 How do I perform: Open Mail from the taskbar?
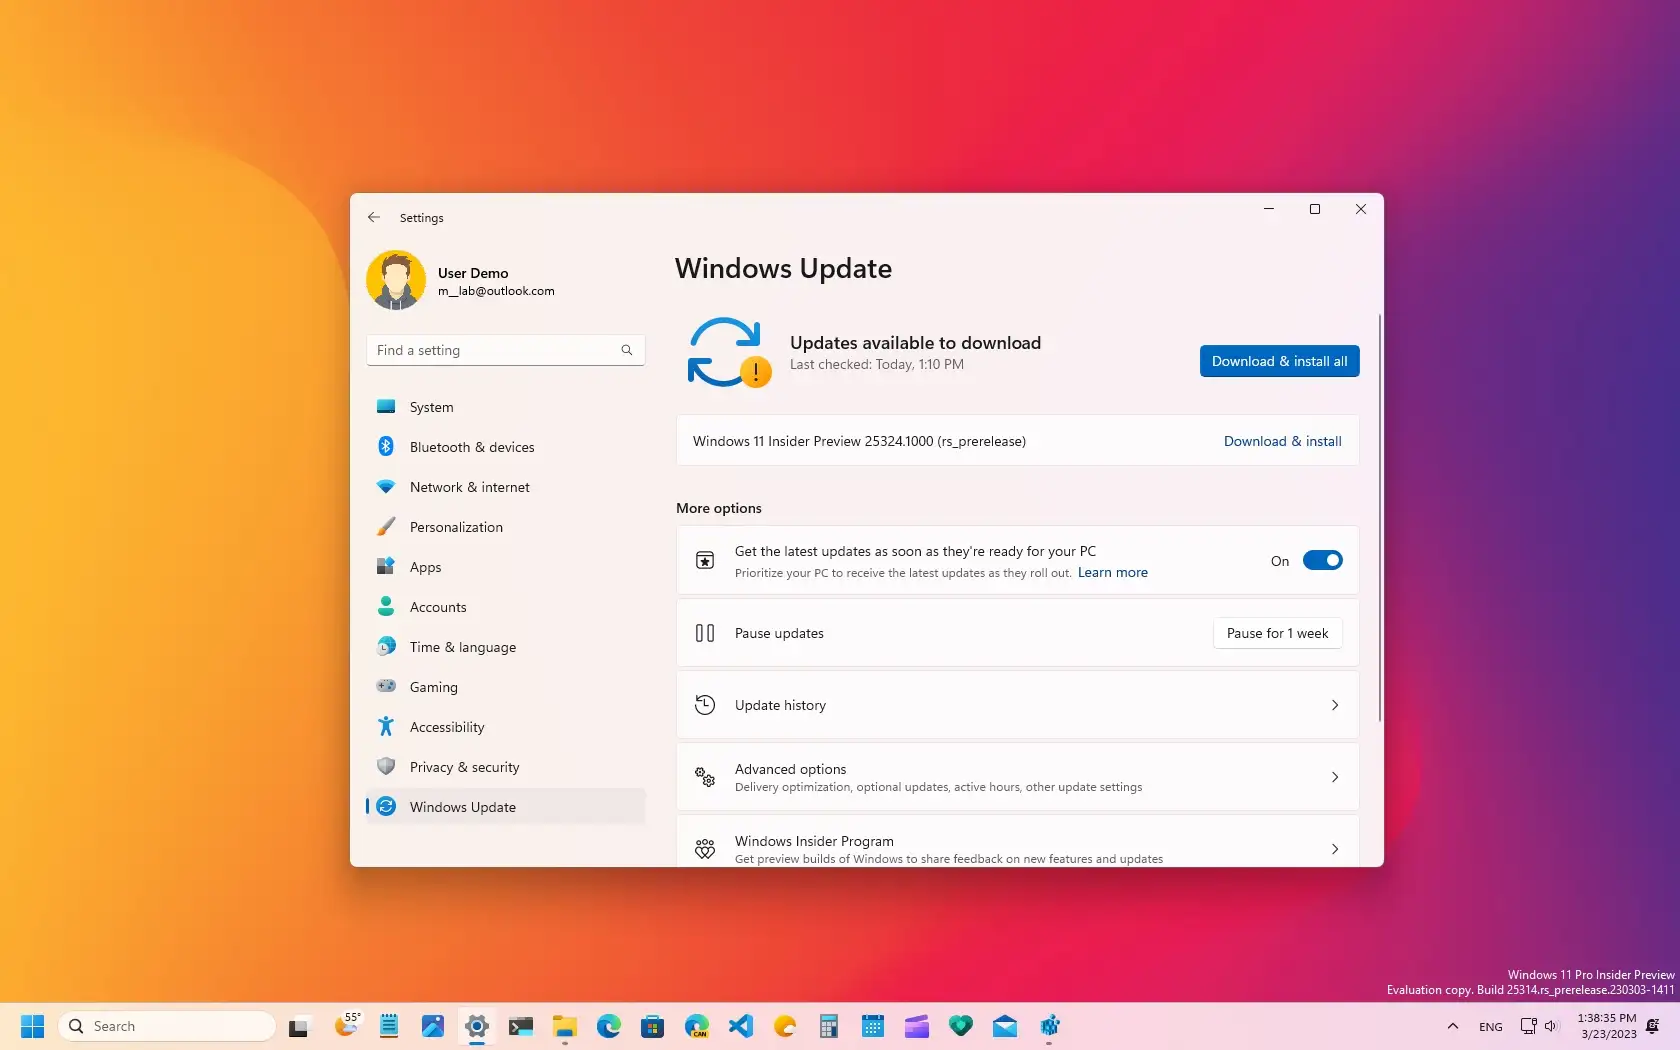click(x=1005, y=1026)
